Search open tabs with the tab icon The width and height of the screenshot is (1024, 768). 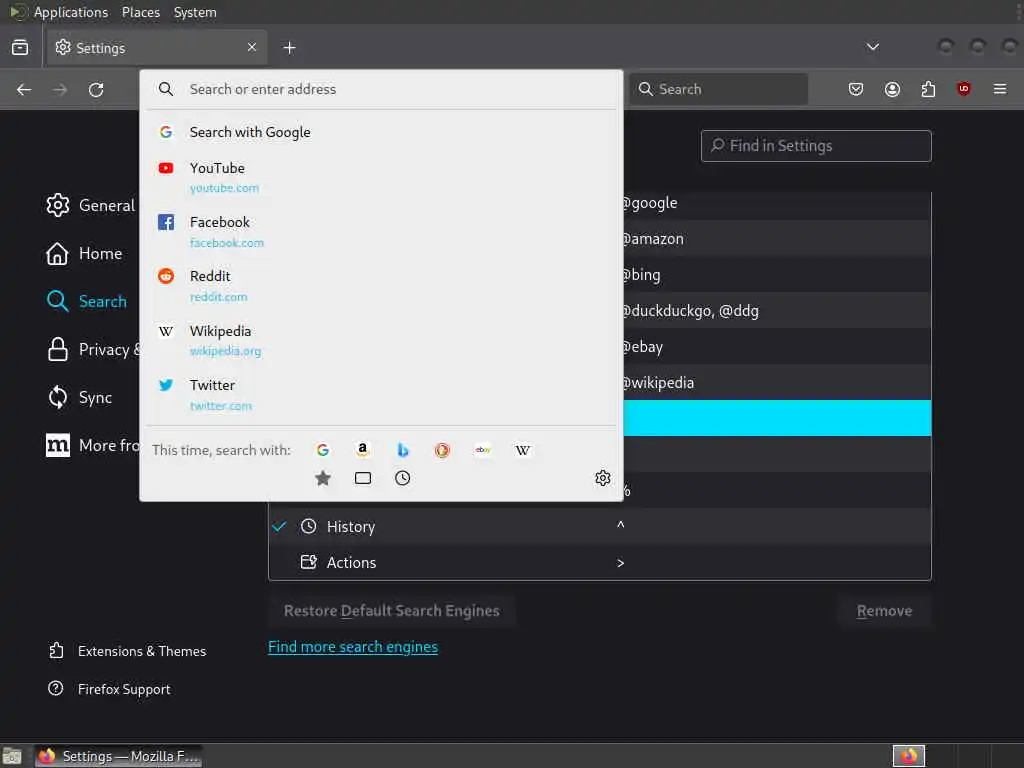point(362,478)
